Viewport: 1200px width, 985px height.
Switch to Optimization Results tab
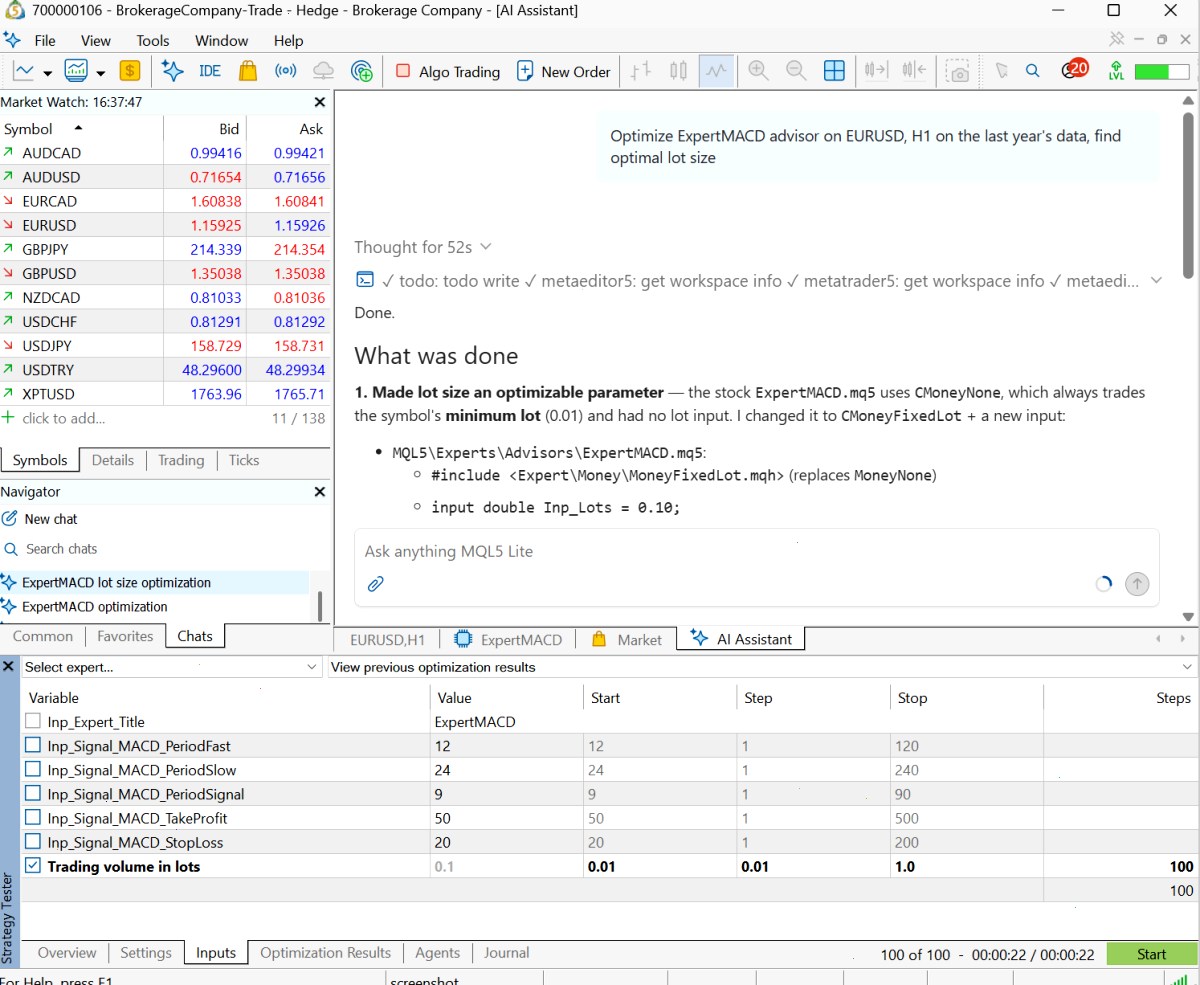325,953
